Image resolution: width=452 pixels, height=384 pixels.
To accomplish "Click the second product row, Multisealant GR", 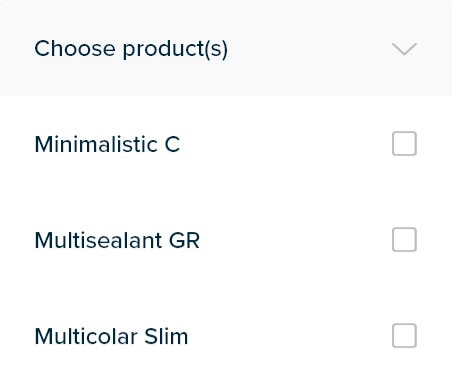I will coord(226,240).
